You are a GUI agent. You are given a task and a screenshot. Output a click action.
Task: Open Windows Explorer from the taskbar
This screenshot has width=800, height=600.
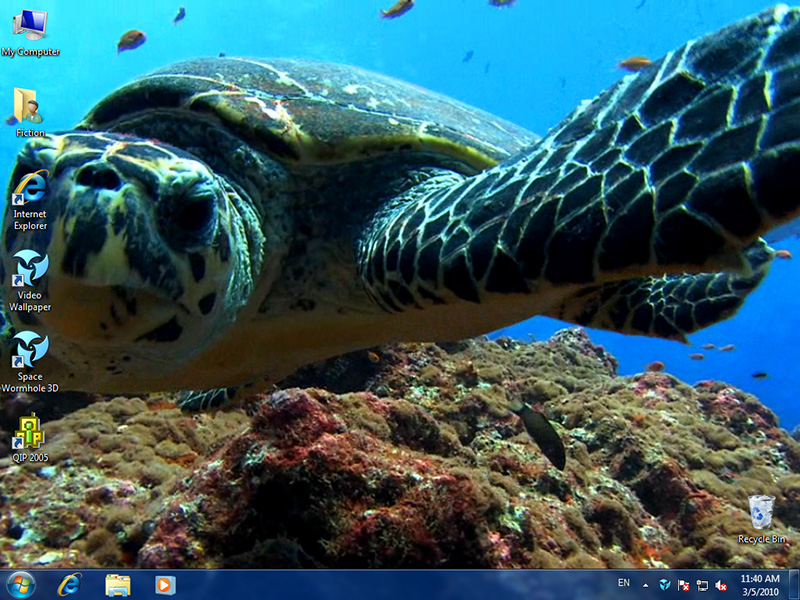(x=118, y=585)
